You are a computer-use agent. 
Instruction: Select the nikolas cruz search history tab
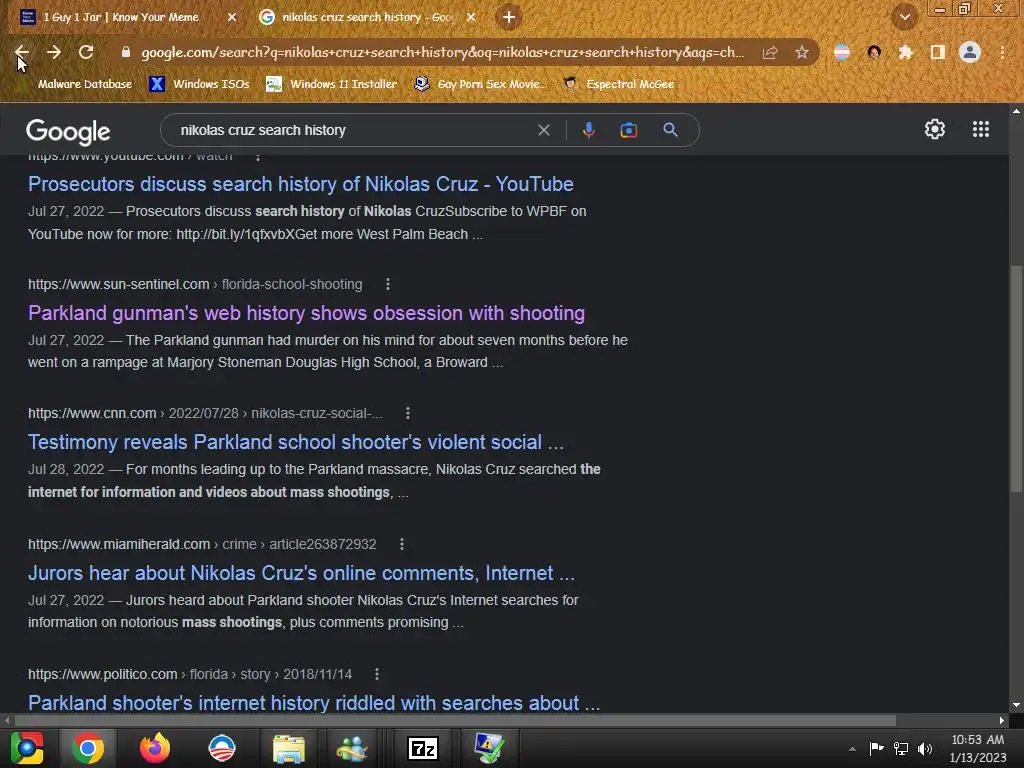pyautogui.click(x=368, y=18)
